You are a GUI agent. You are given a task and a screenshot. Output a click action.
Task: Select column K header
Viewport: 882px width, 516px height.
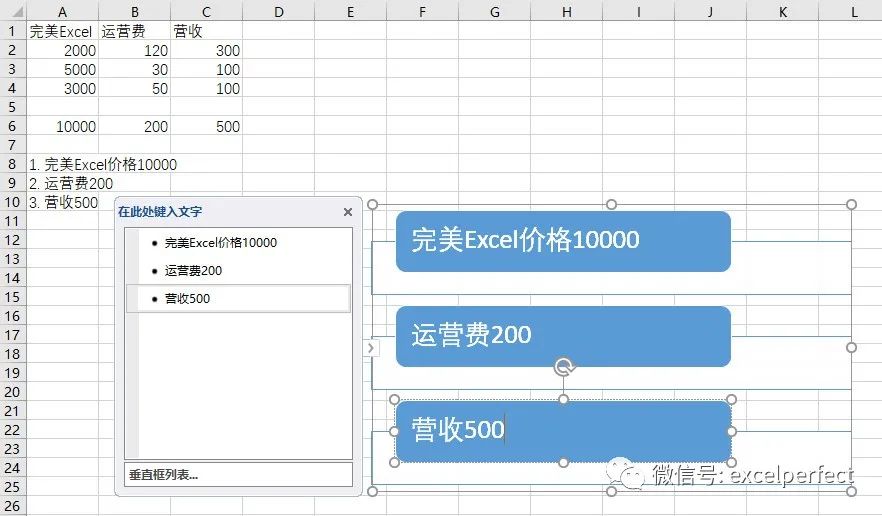coord(782,11)
